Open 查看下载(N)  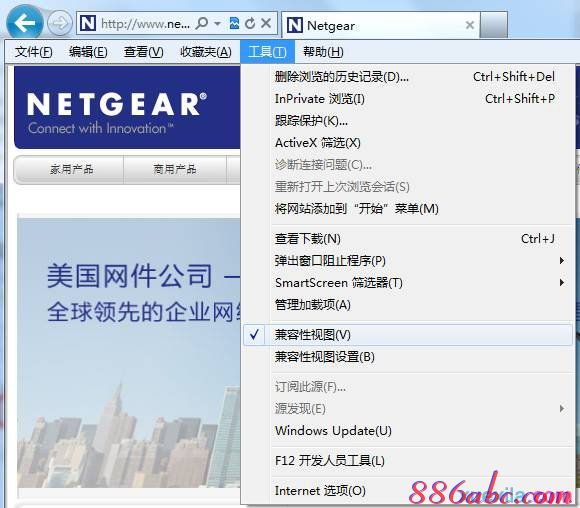[408, 239]
